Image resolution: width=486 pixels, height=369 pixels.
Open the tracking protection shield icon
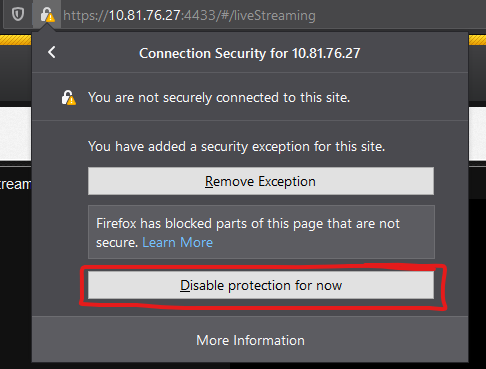point(18,14)
